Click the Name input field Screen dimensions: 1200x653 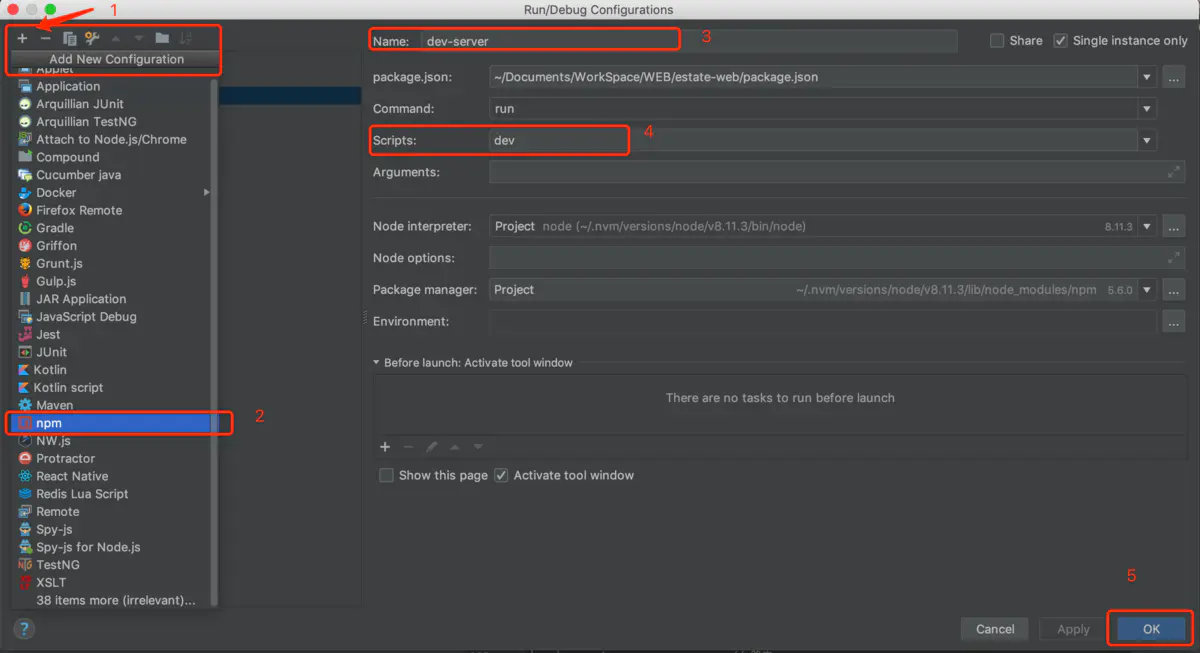coord(688,41)
